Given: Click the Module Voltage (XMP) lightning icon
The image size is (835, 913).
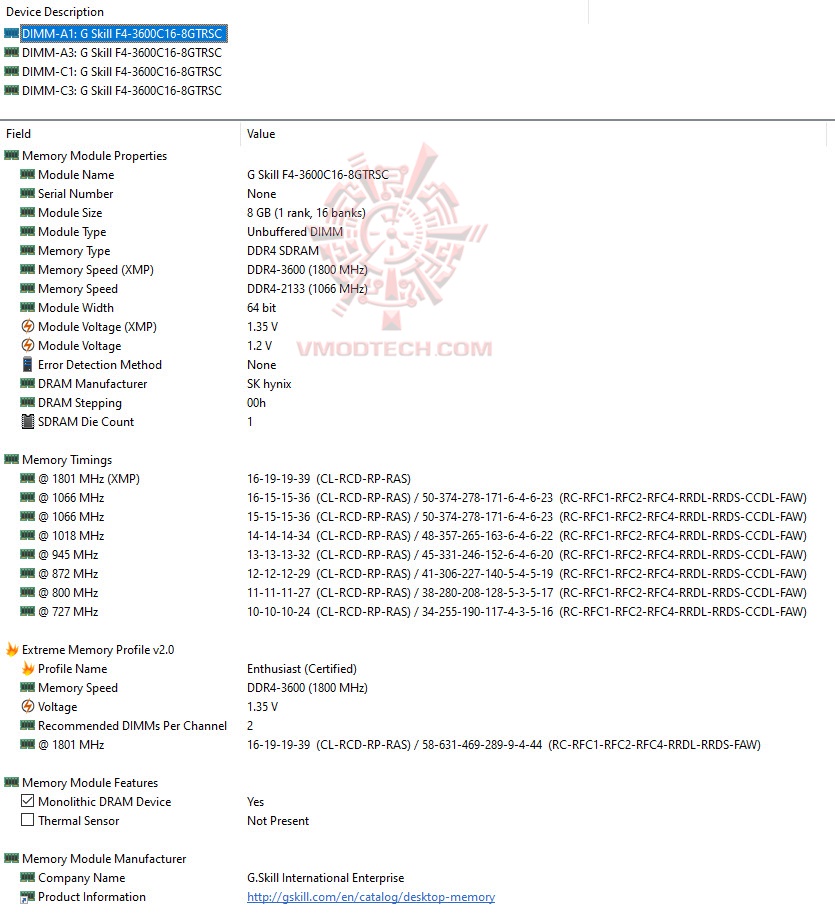Looking at the screenshot, I should click(x=27, y=326).
